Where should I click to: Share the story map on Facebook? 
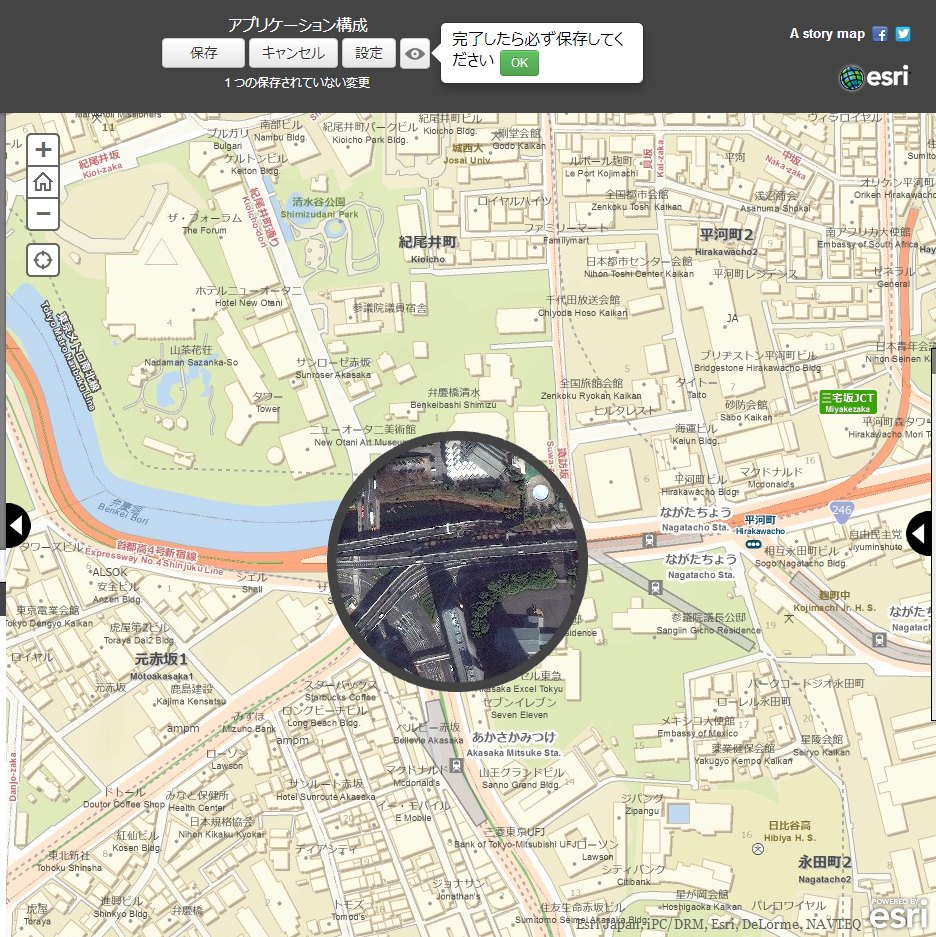click(880, 34)
